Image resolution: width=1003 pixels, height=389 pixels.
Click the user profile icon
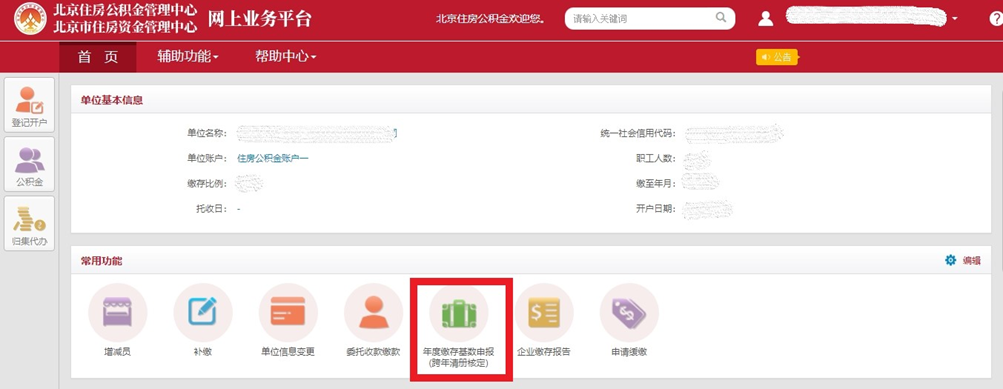pyautogui.click(x=766, y=19)
